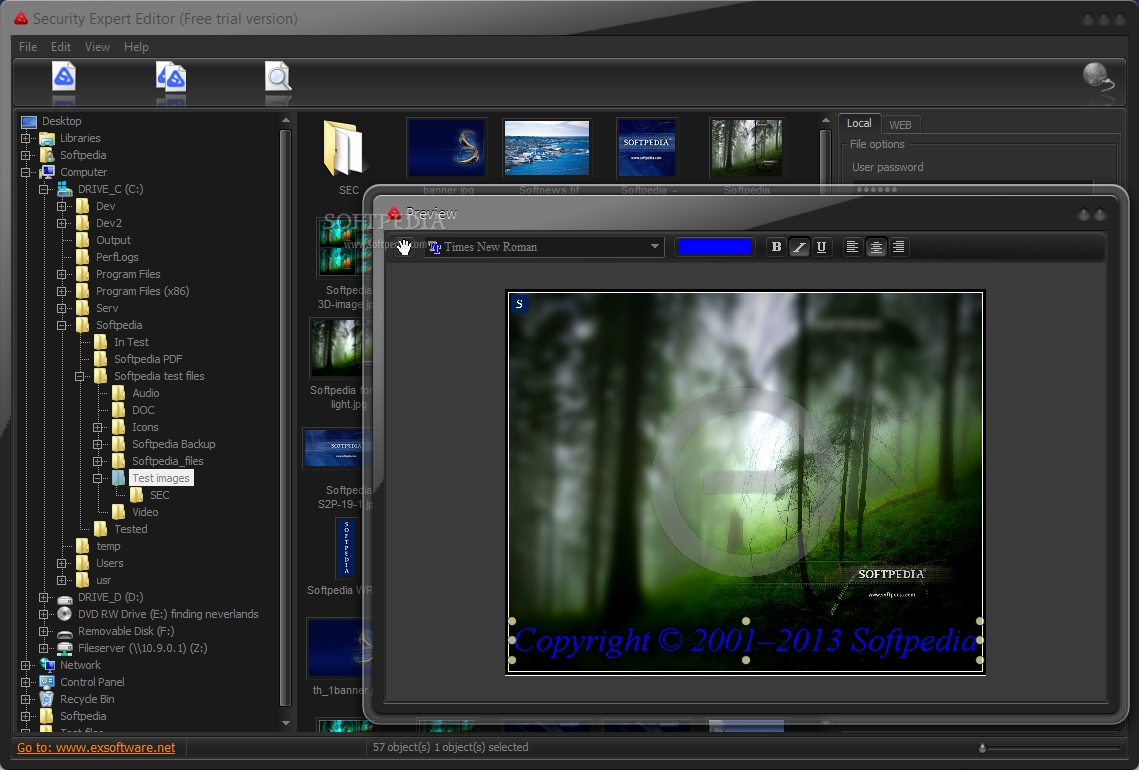Click the Network icon in tree
This screenshot has height=770, width=1139.
(47, 665)
